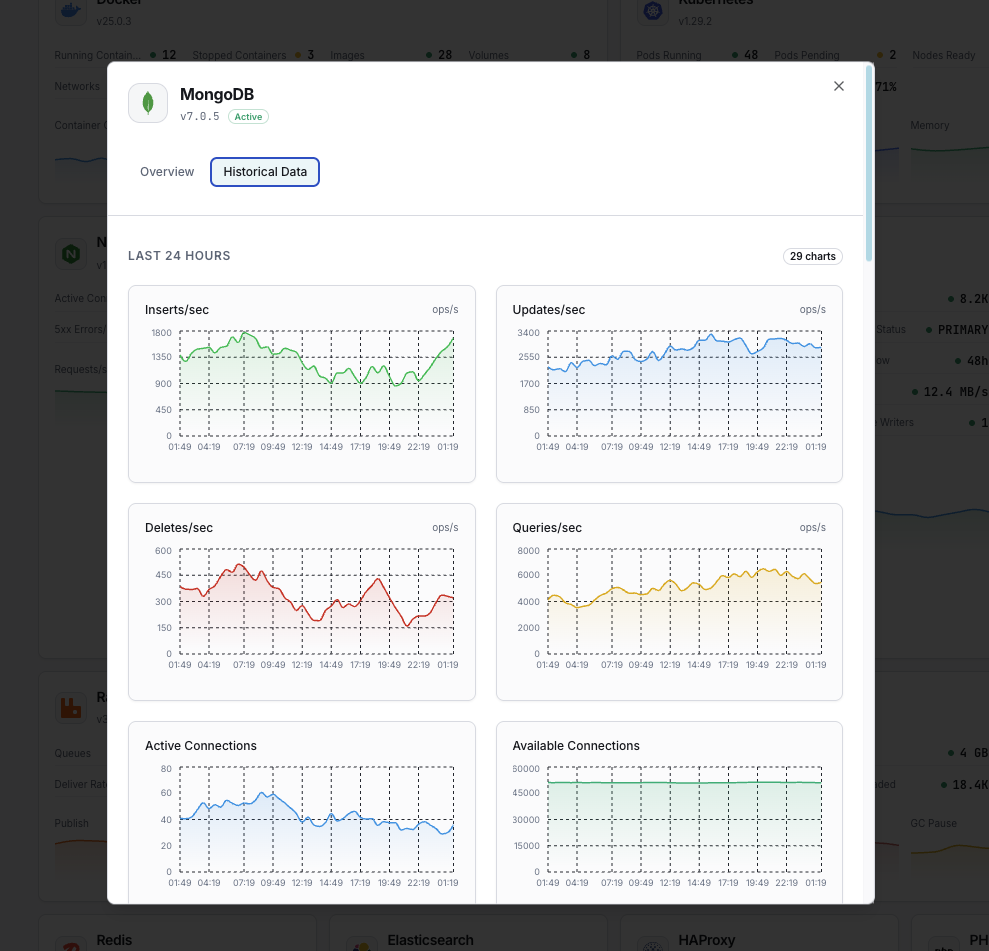The width and height of the screenshot is (989, 951).
Task: Select the Deletes/sec chart
Action: 303,601
